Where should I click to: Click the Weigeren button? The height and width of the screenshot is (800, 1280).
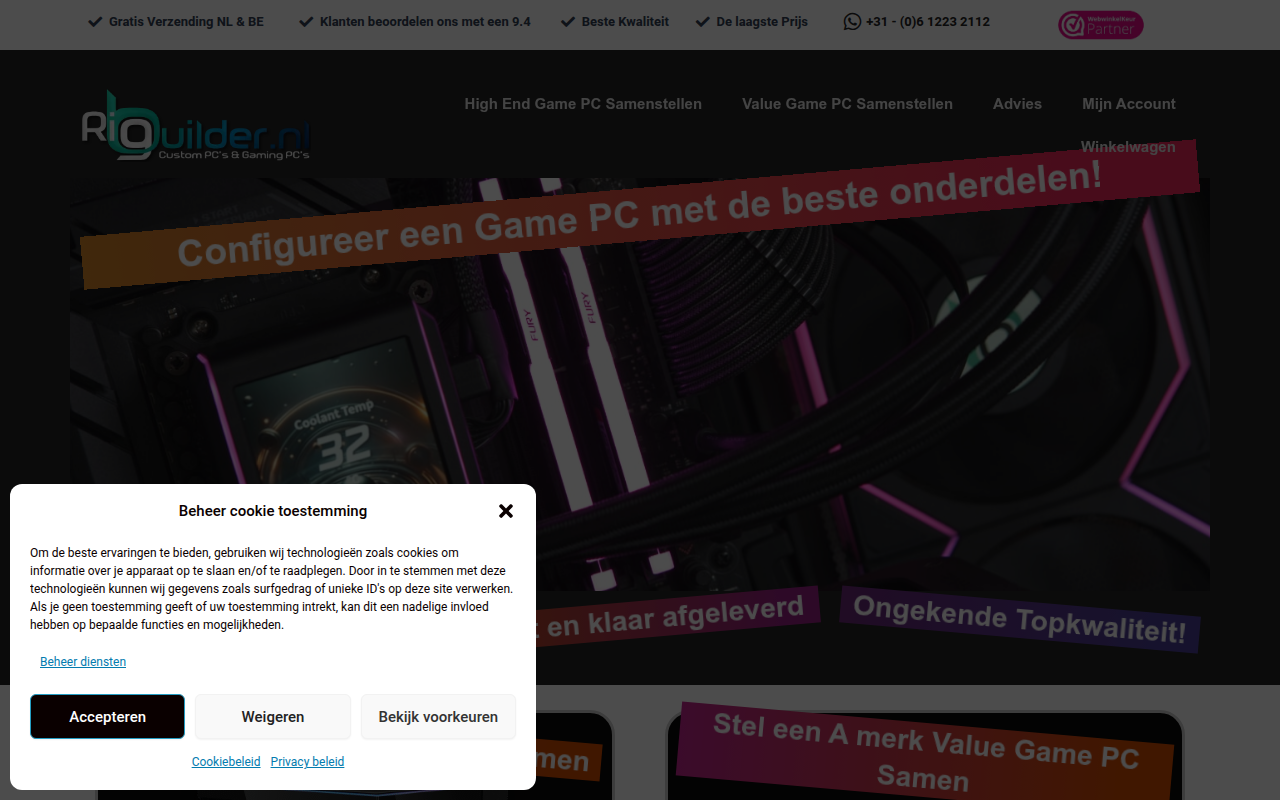pyautogui.click(x=273, y=717)
